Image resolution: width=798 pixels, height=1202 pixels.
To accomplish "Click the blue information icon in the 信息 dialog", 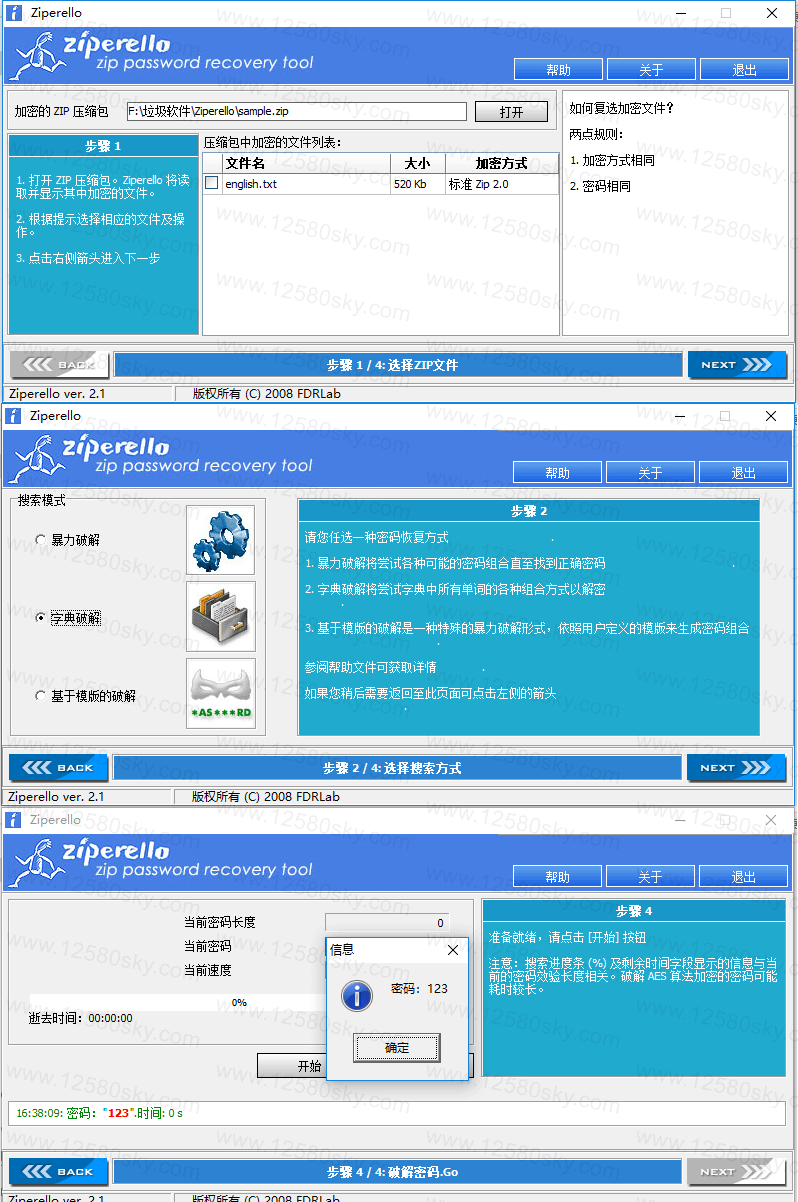I will (355, 994).
